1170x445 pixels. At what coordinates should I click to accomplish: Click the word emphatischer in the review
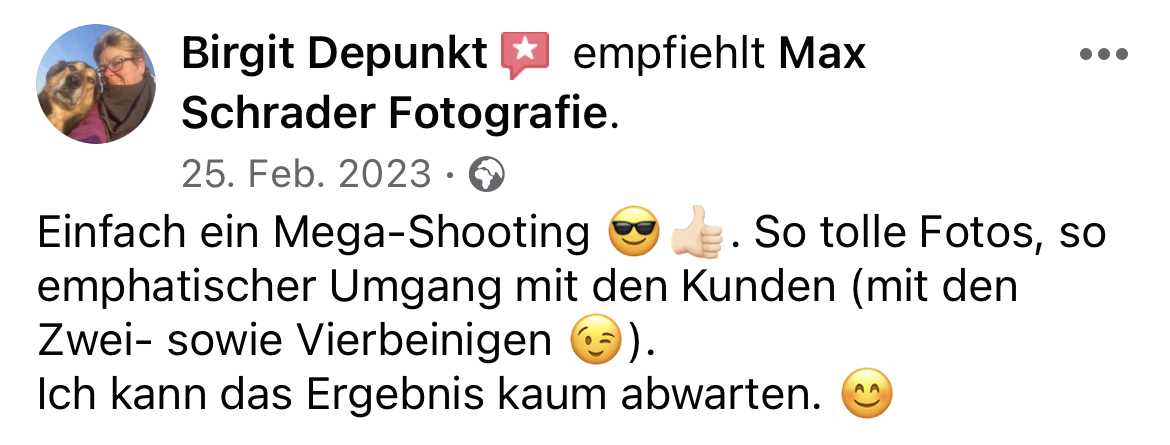click(177, 289)
